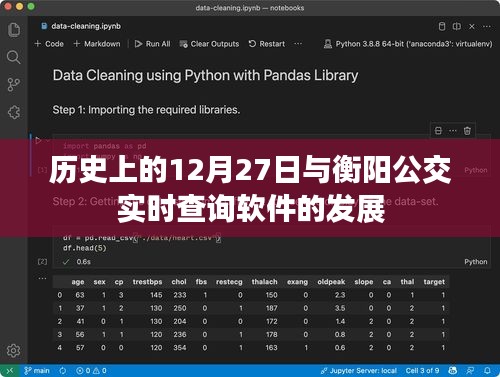The height and width of the screenshot is (377, 500).
Task: Delete cell using the trash icon
Action: (467, 131)
